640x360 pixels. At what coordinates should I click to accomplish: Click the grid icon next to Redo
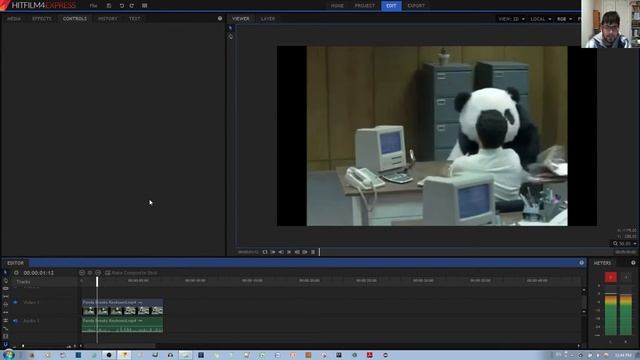(144, 6)
